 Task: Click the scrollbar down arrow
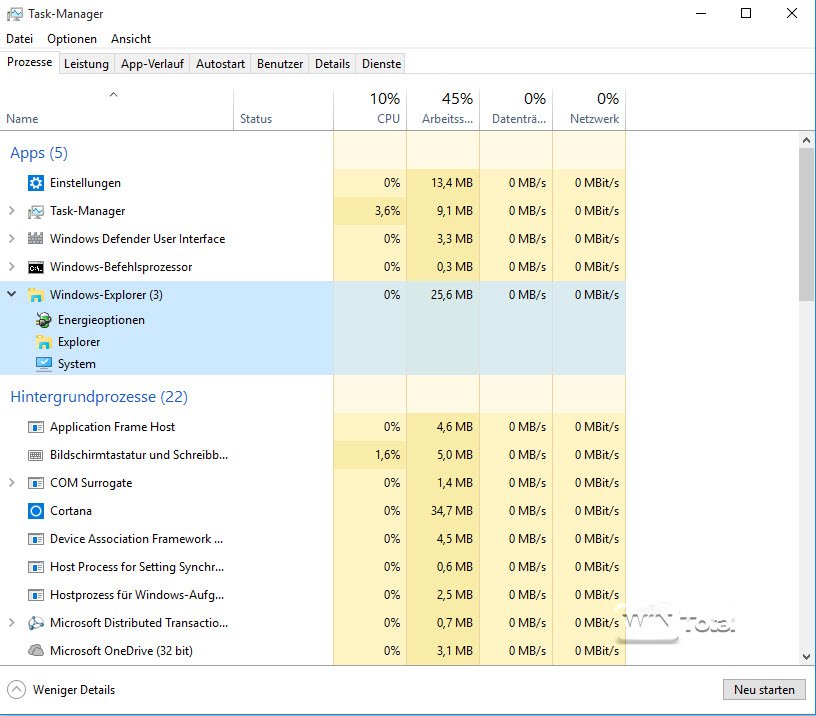pyautogui.click(x=806, y=657)
